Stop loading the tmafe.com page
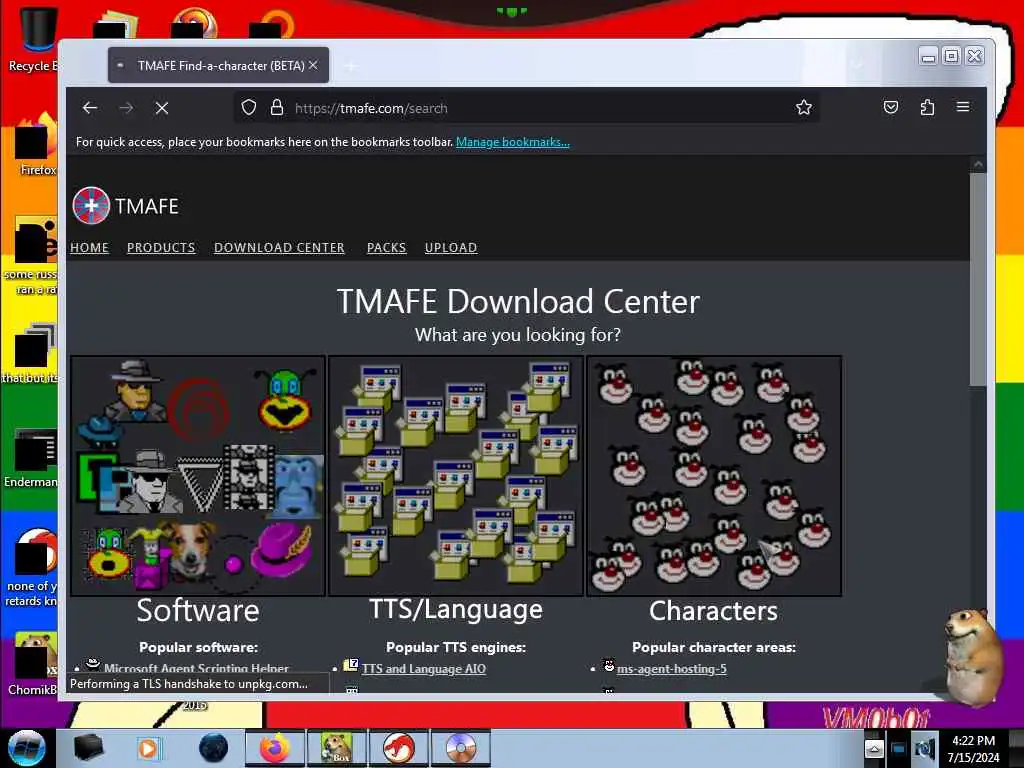1024x768 pixels. [x=162, y=108]
